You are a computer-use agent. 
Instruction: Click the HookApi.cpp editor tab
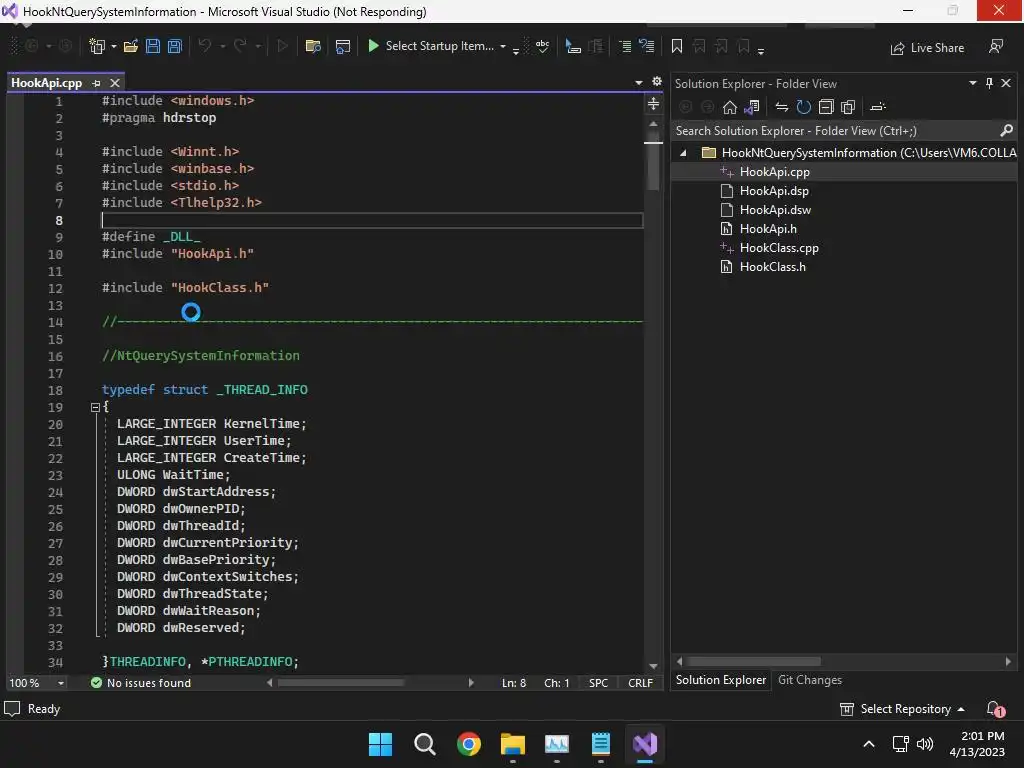coord(46,83)
